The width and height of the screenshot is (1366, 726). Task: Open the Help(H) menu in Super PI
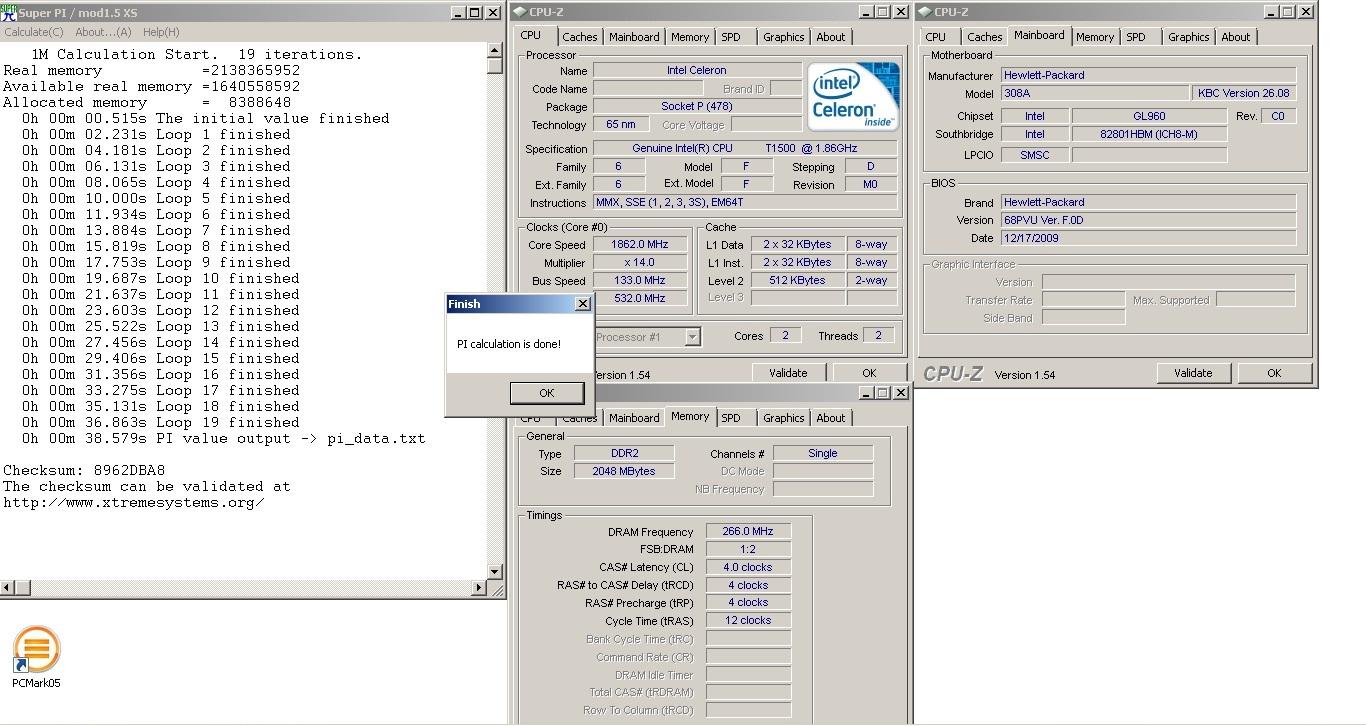(x=160, y=32)
